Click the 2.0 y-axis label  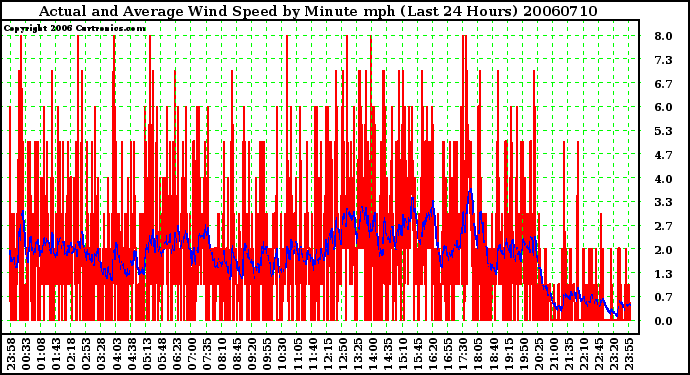[663, 250]
